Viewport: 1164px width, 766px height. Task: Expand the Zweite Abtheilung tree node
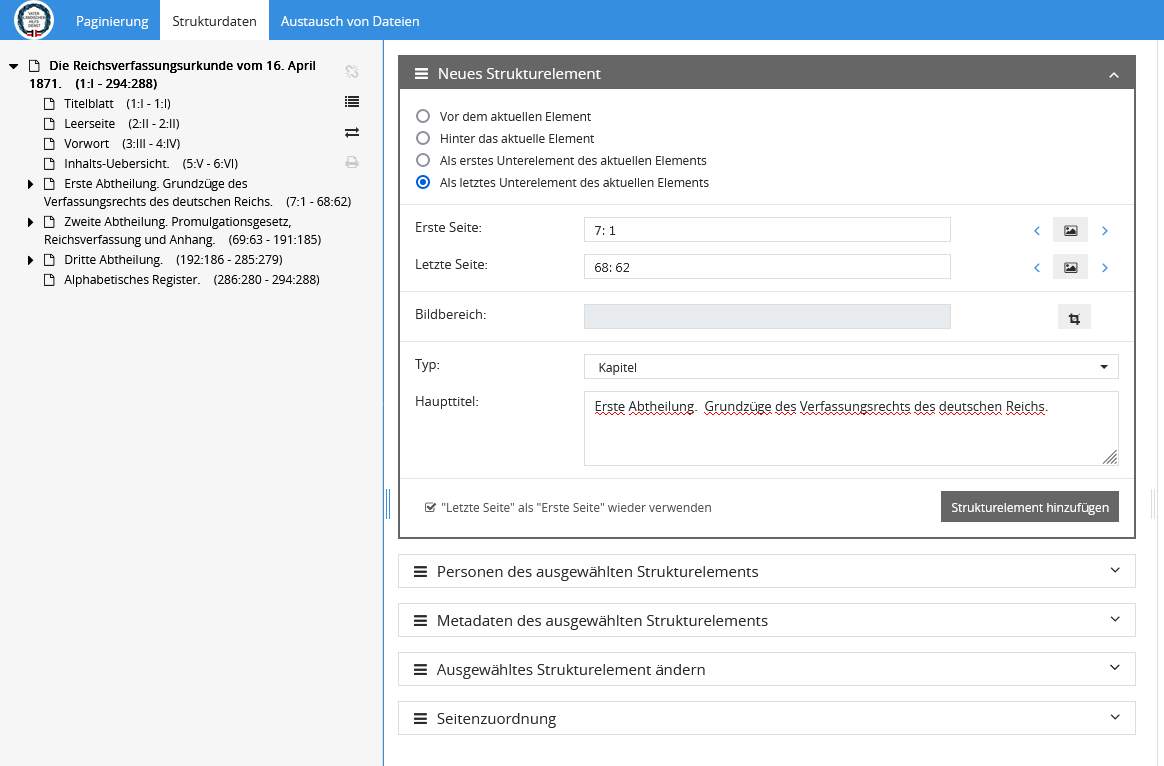pyautogui.click(x=30, y=222)
